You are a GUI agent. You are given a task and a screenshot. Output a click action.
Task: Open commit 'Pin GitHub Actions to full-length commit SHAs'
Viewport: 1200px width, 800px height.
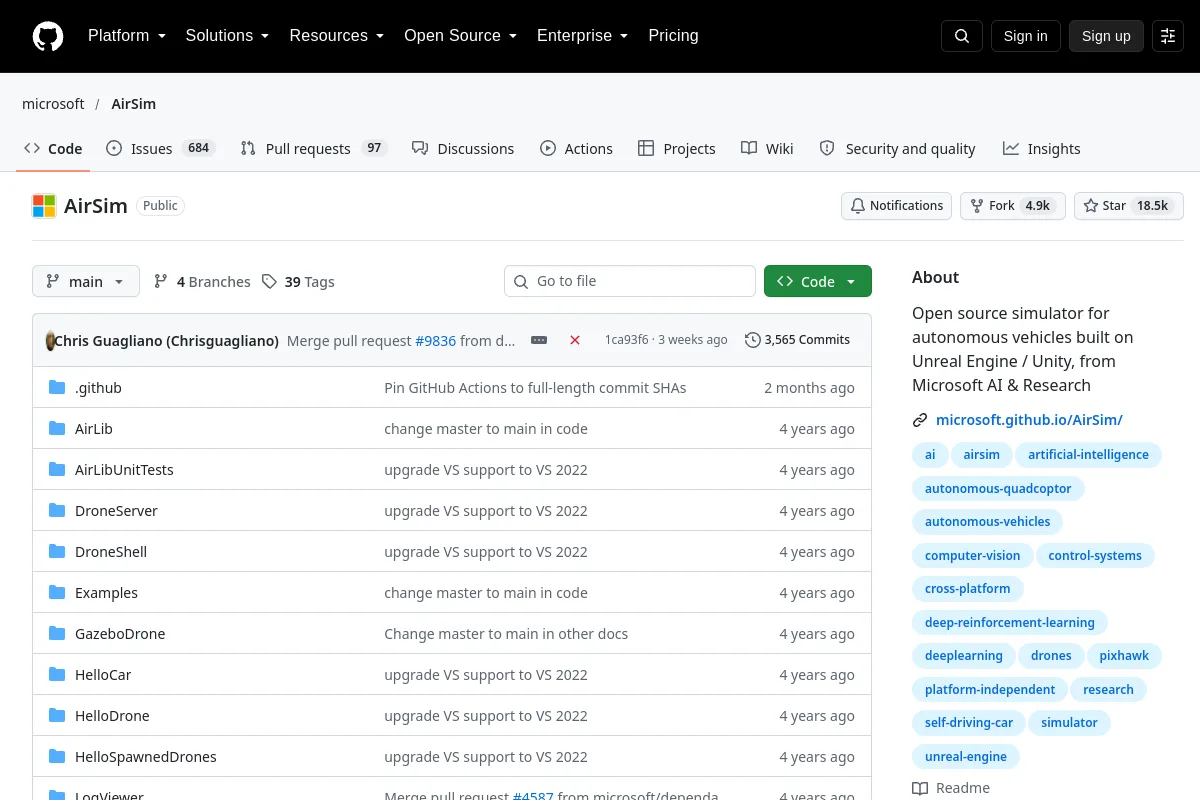point(535,388)
